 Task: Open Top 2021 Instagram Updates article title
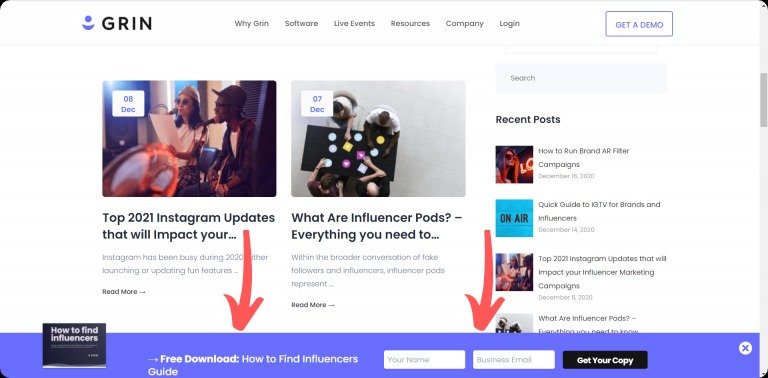(189, 226)
